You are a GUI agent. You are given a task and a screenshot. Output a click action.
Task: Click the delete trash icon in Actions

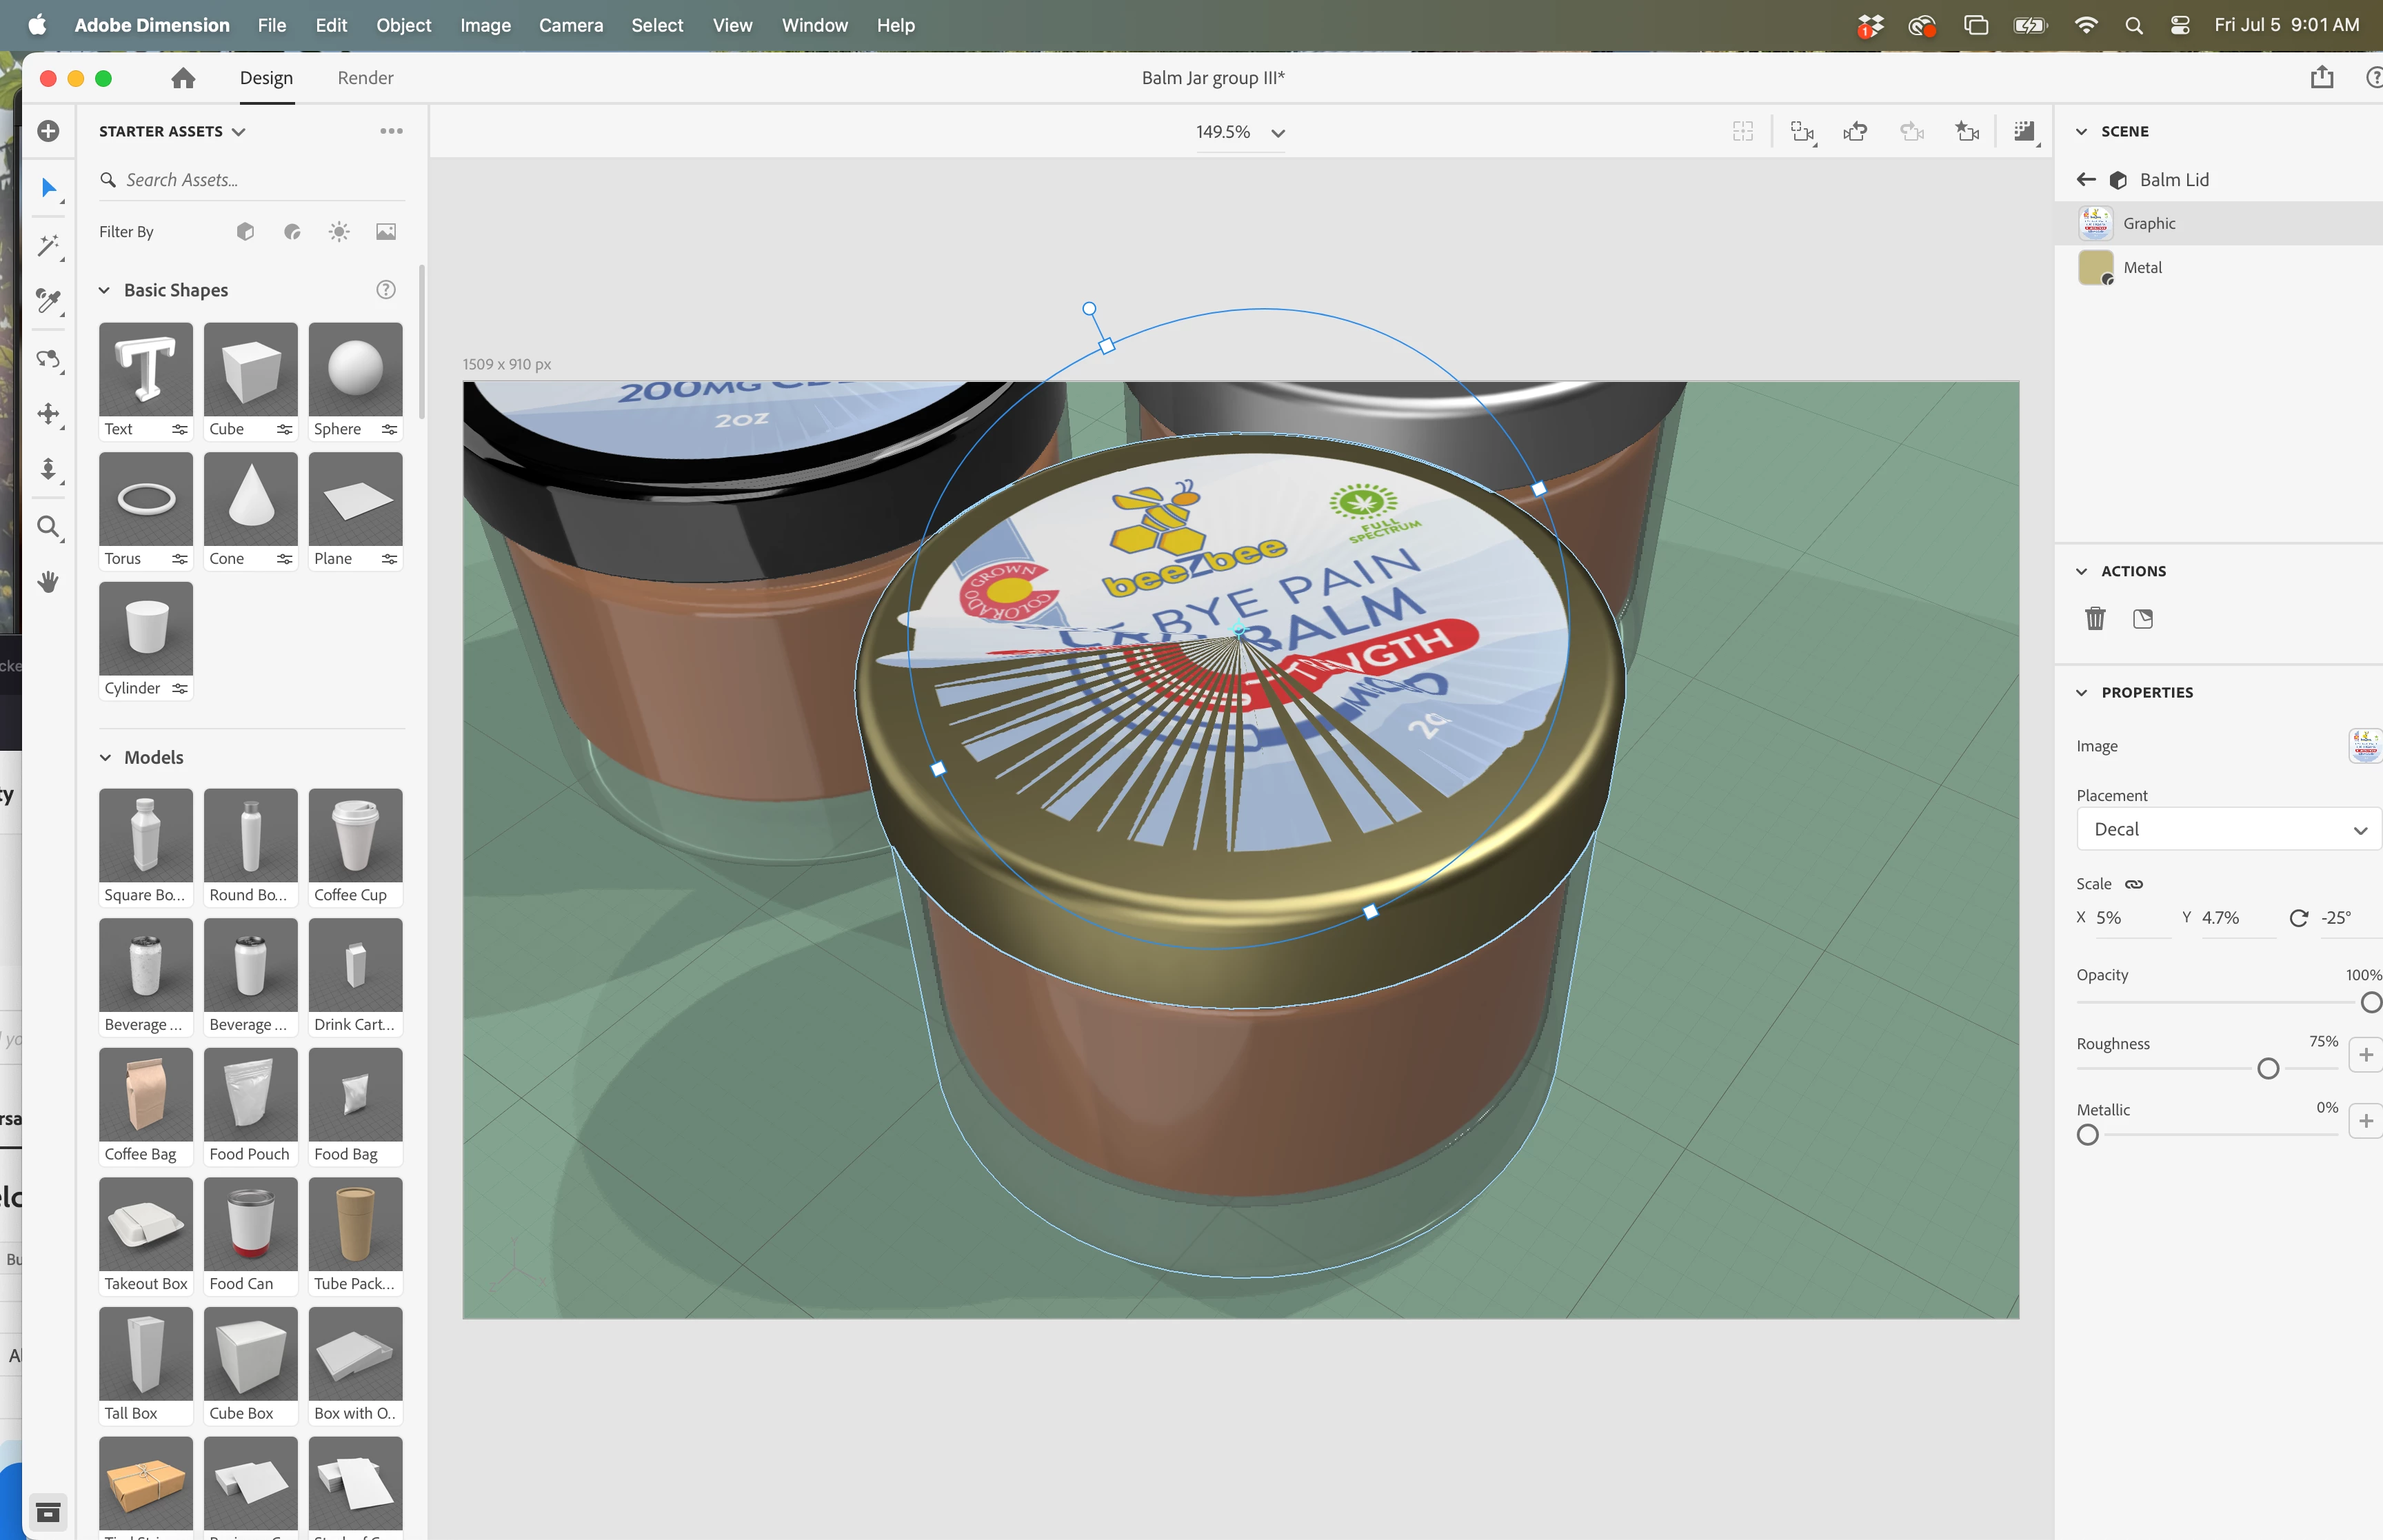pyautogui.click(x=2095, y=619)
